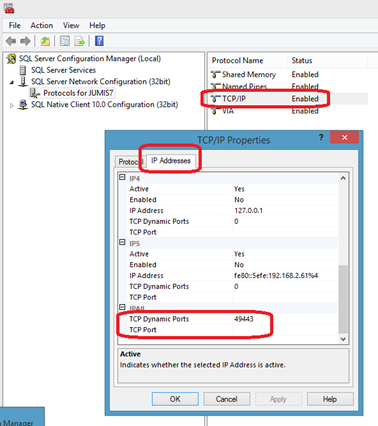The image size is (378, 426).
Task: Click the Export List toolbar icon
Action: tap(79, 41)
